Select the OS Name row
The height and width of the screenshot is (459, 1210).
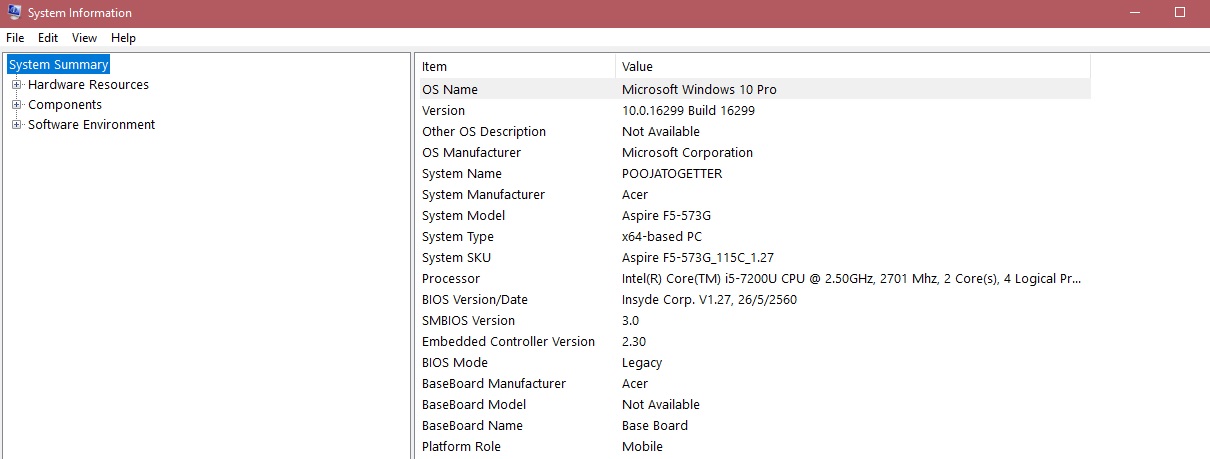pyautogui.click(x=450, y=90)
